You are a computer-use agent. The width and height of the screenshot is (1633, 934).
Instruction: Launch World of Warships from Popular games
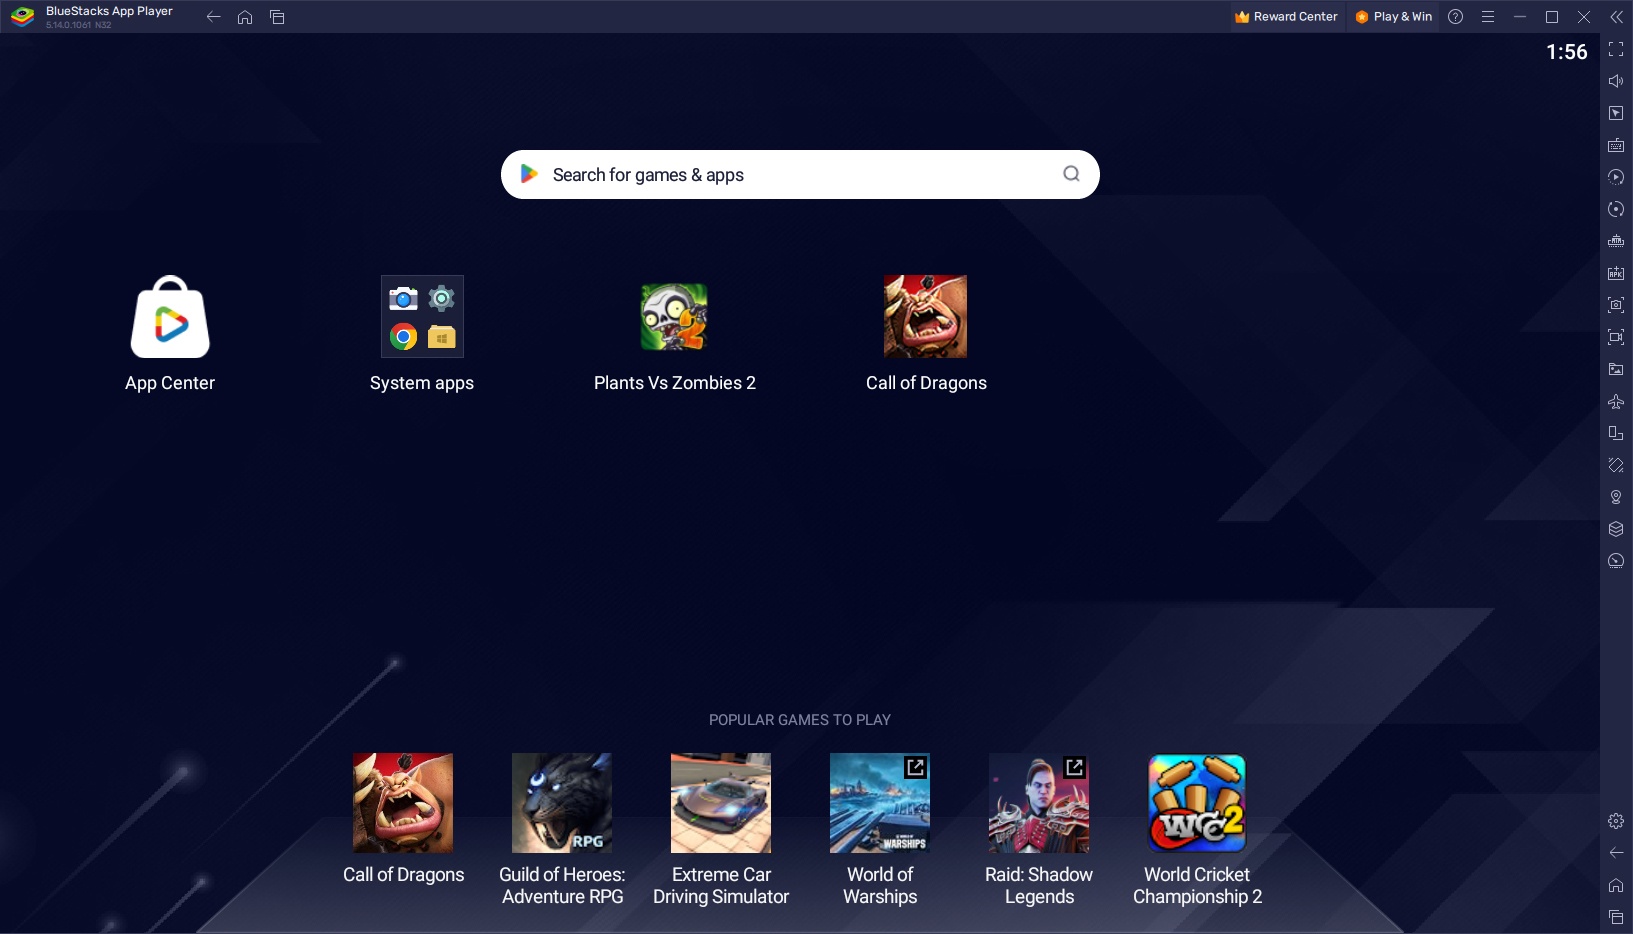[879, 803]
